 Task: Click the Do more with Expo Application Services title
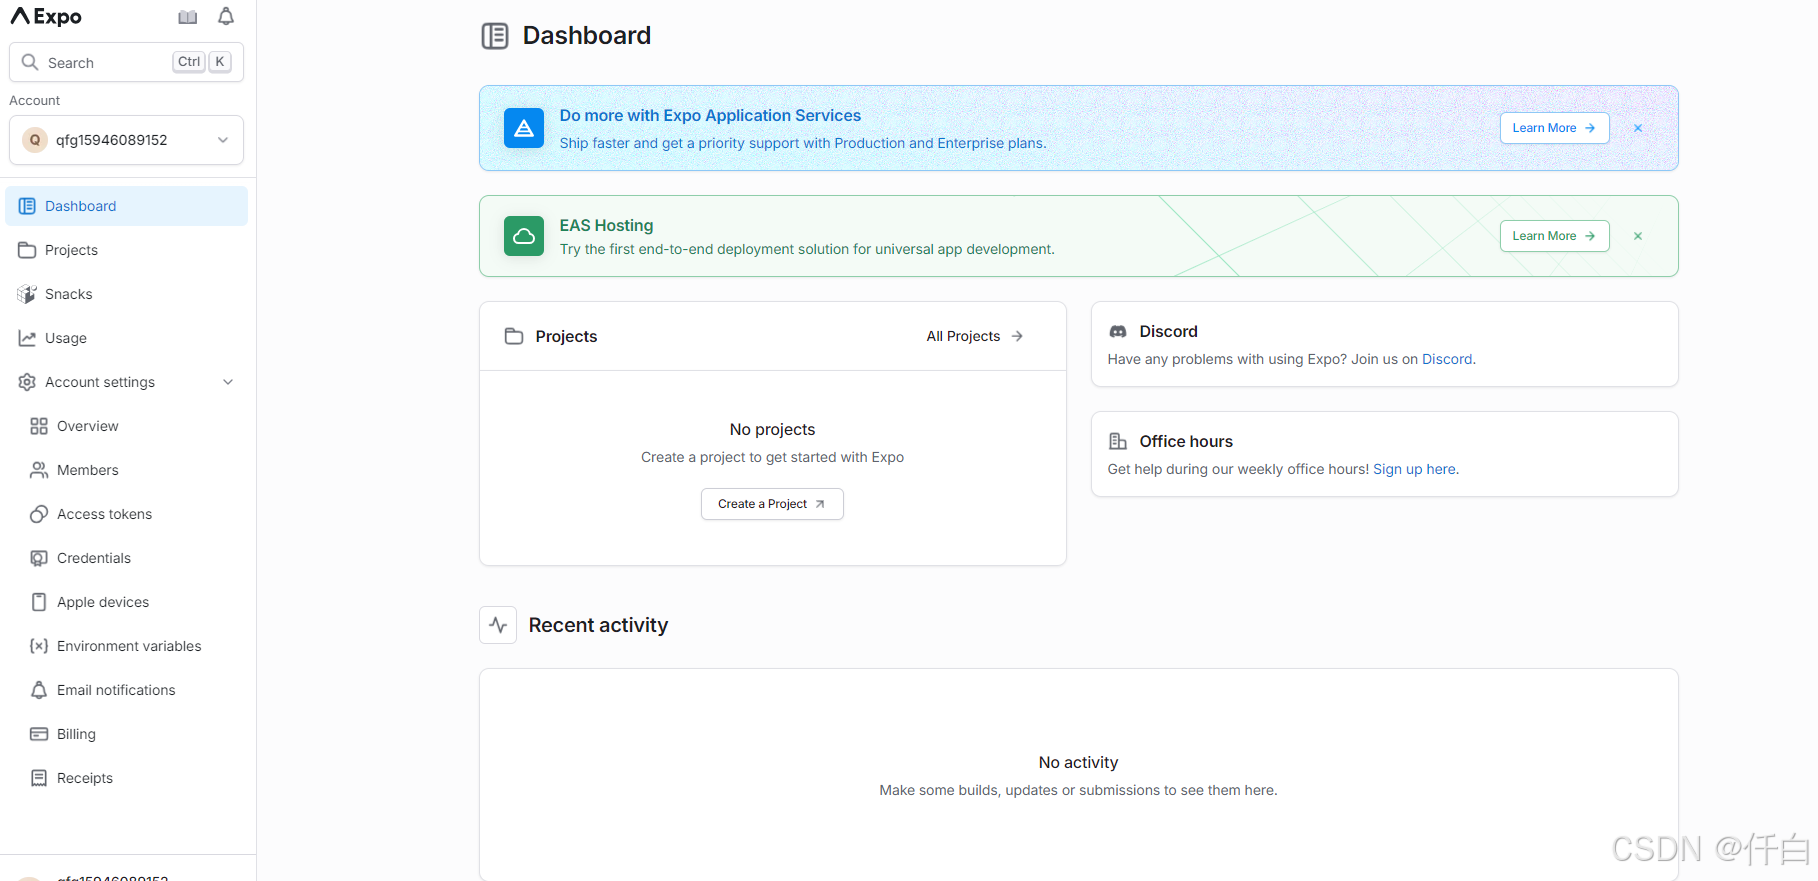[710, 115]
